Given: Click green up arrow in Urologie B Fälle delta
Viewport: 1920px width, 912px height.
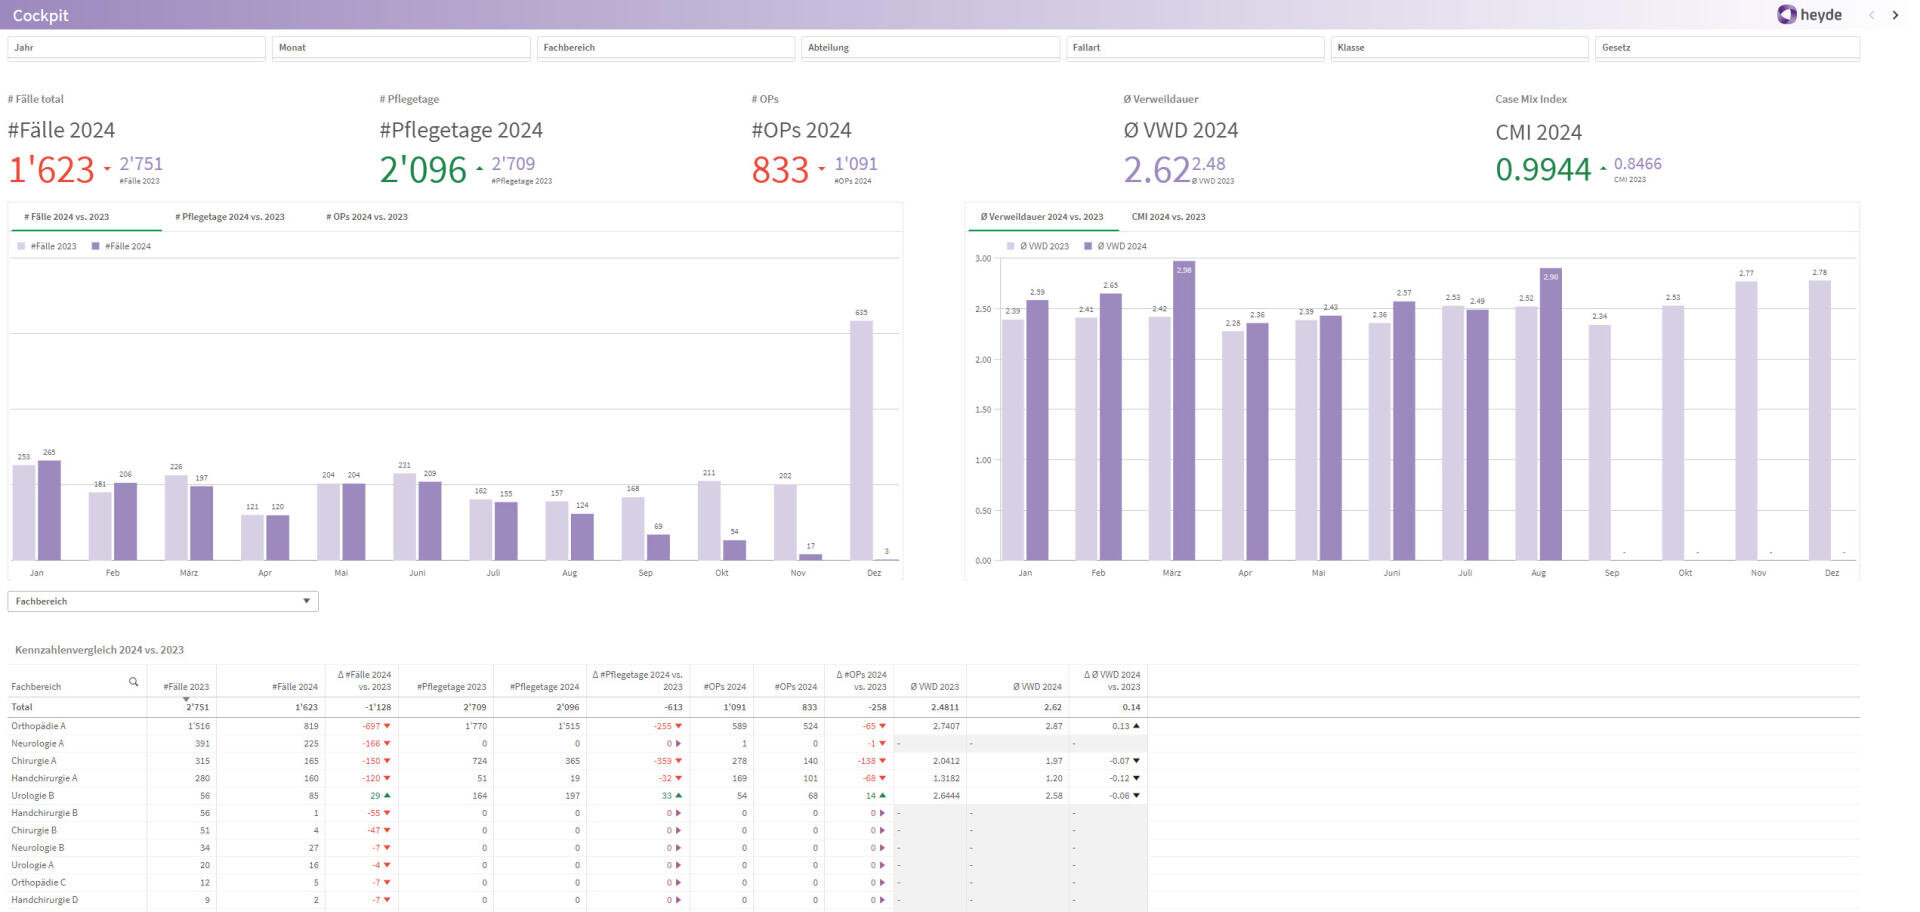Looking at the screenshot, I should 387,796.
